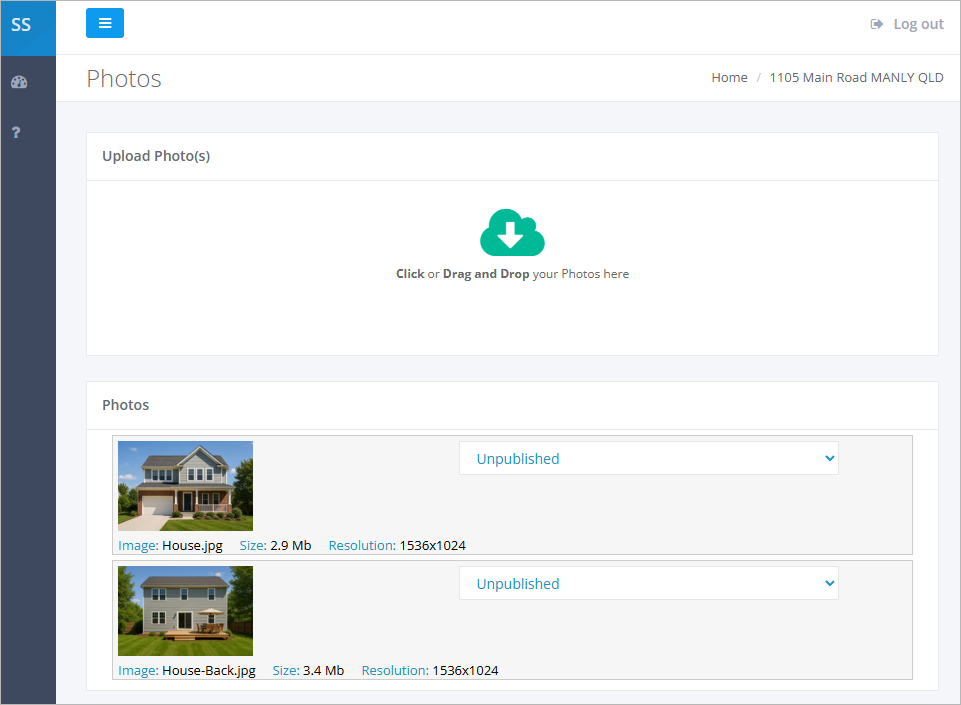Click the Photos panel header
Screen dimensions: 961x705
click(125, 405)
